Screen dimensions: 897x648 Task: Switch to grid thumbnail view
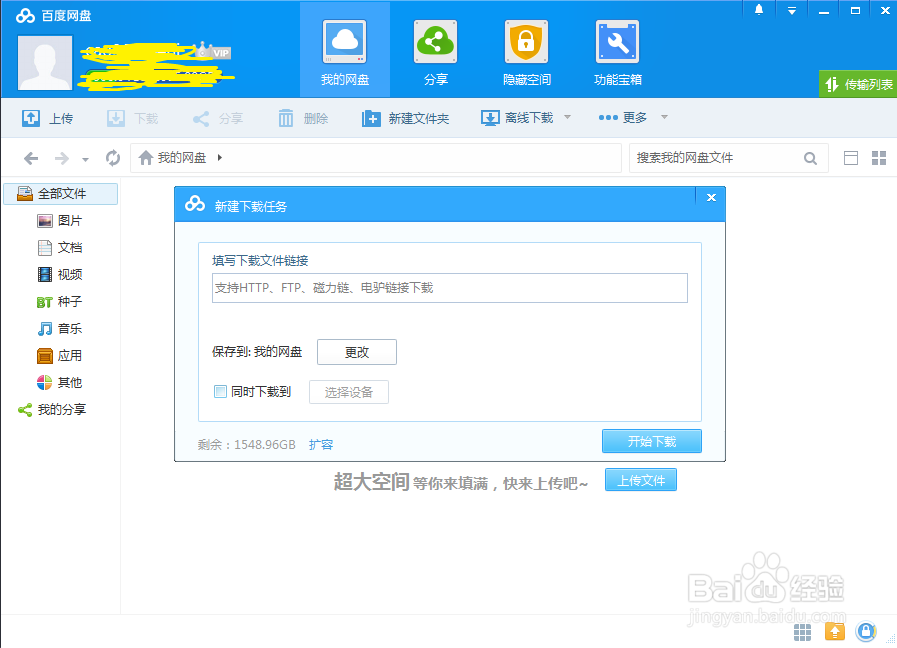pyautogui.click(x=879, y=158)
